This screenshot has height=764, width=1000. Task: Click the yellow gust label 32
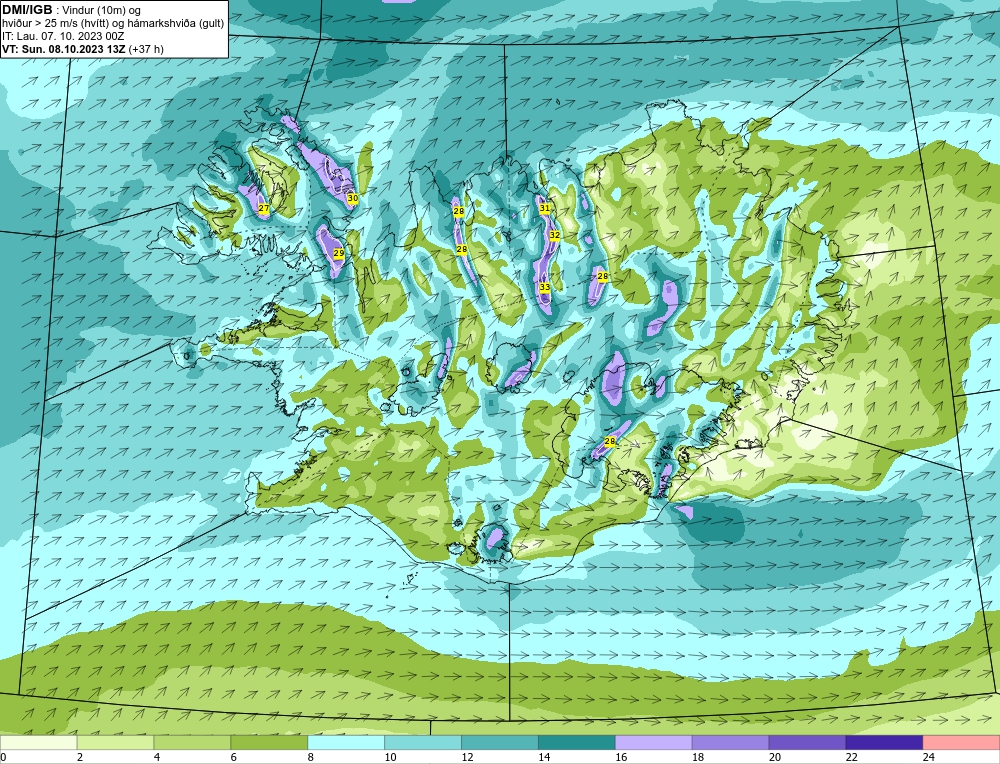pos(555,235)
